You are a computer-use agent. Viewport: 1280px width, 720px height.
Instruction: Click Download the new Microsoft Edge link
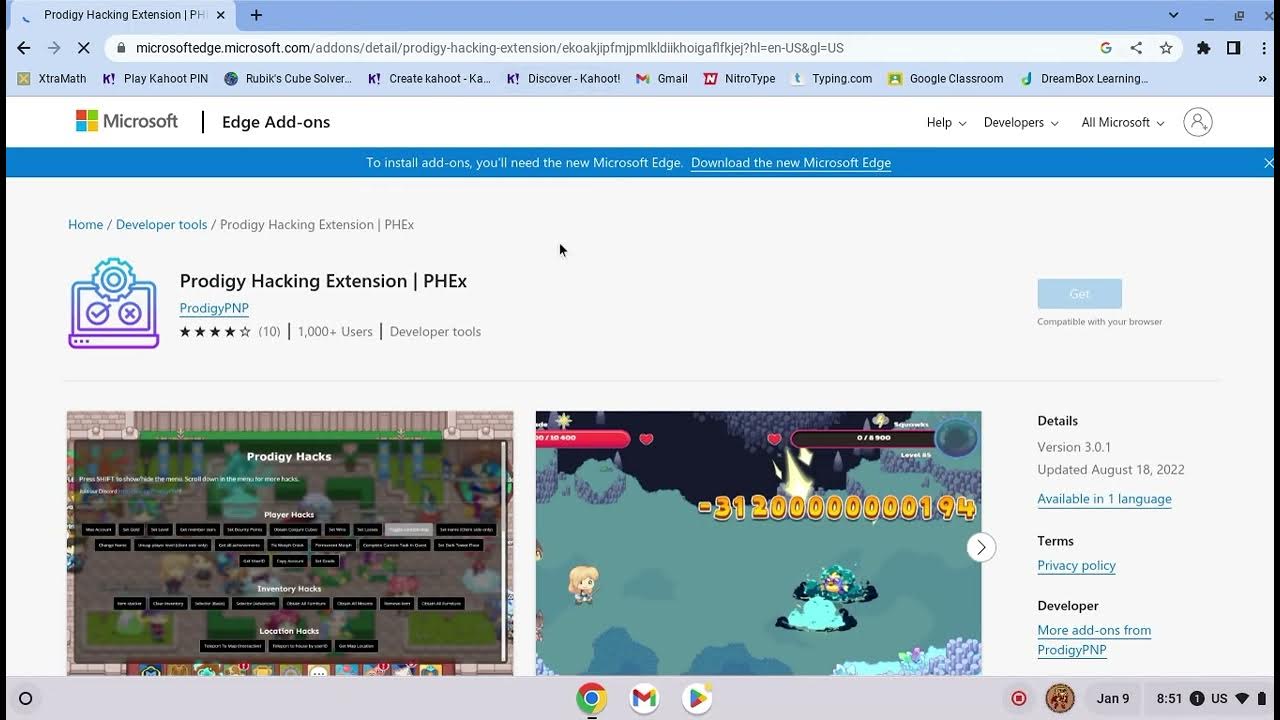tap(791, 162)
